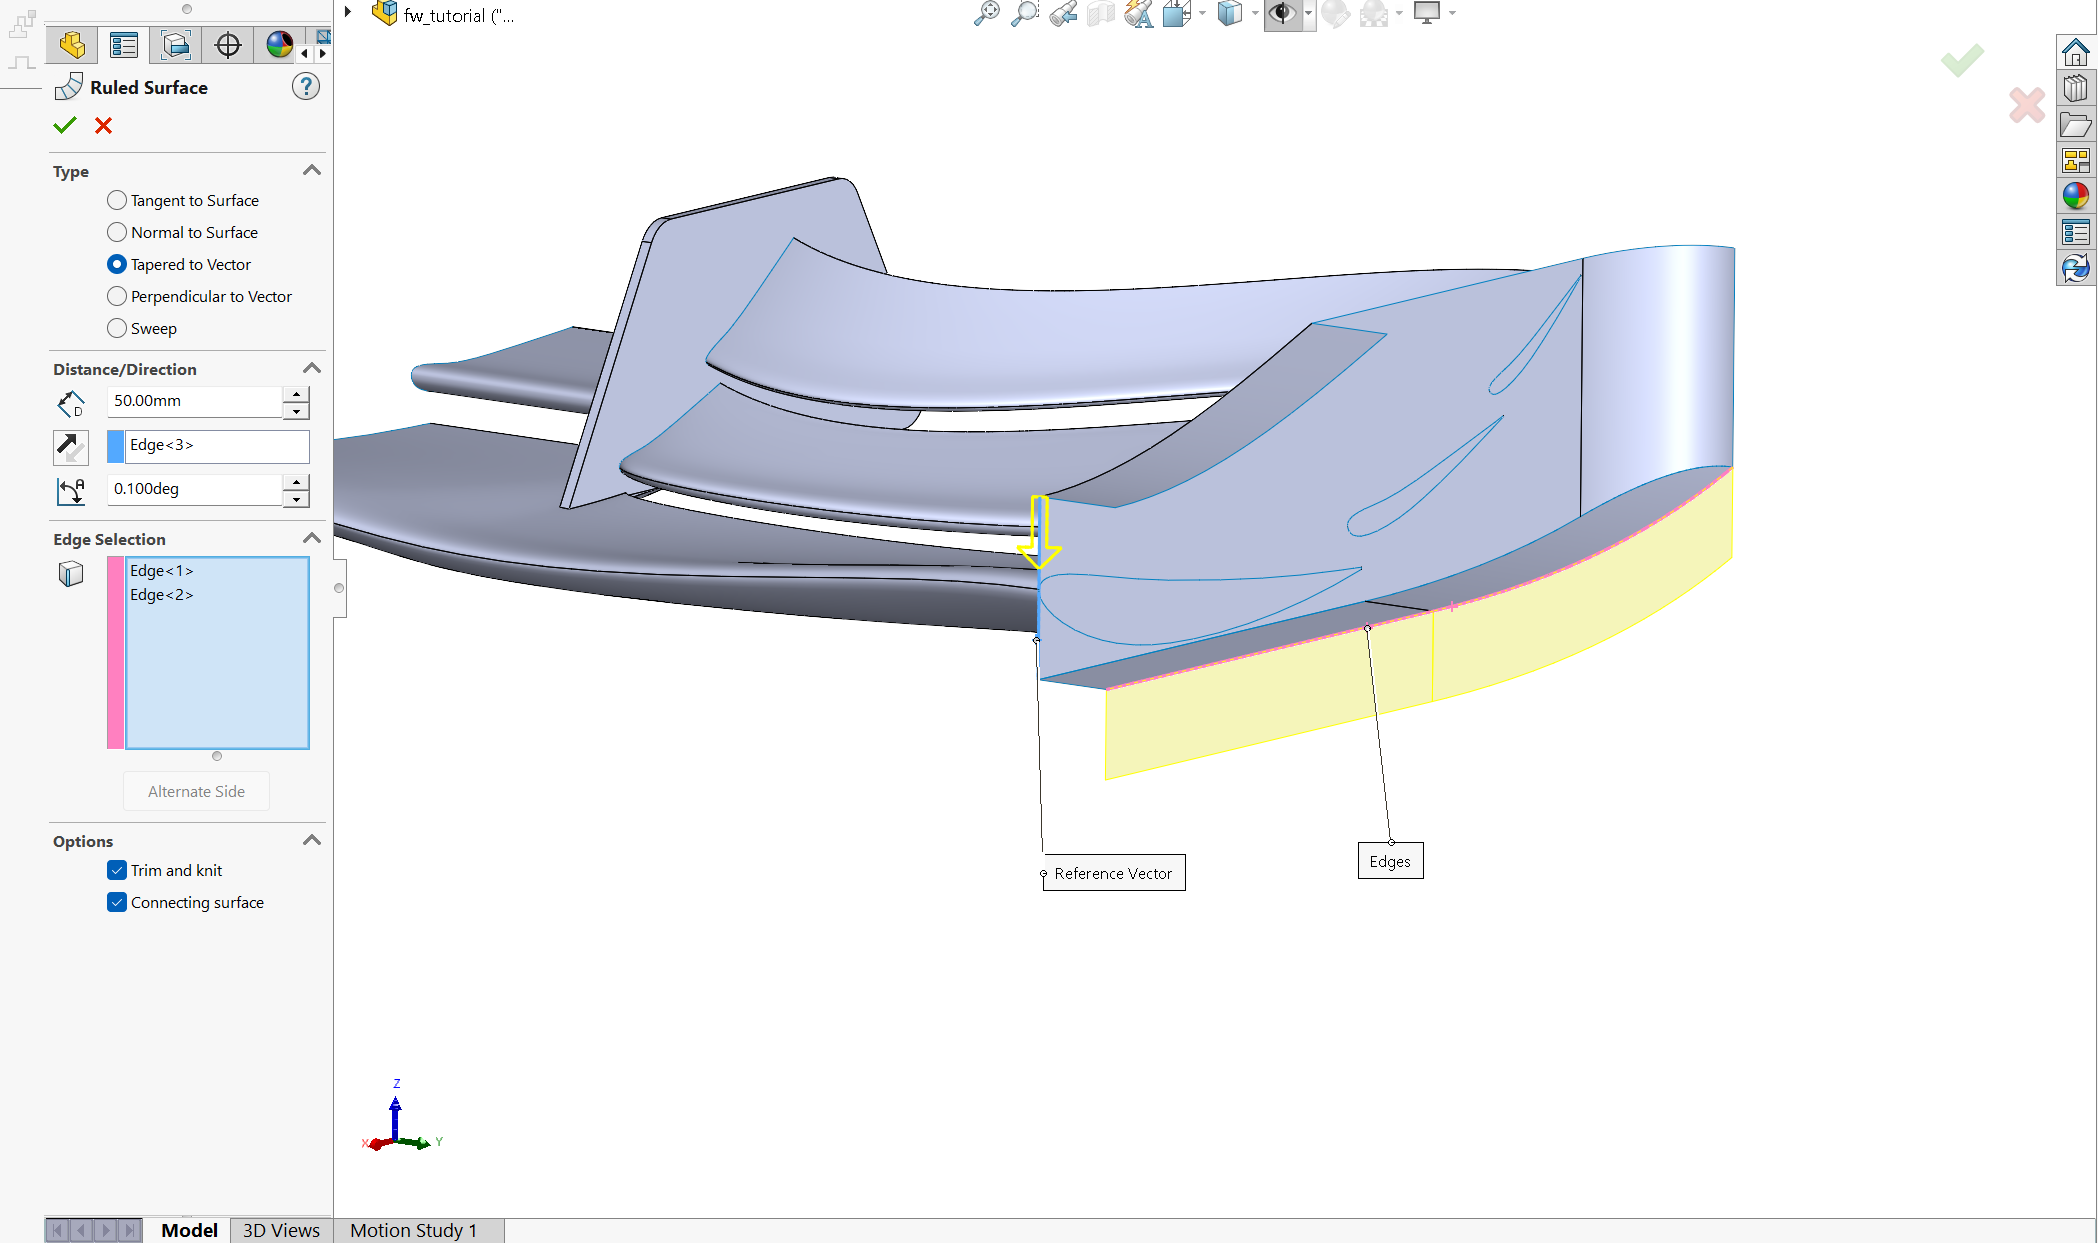The image size is (2098, 1243).
Task: Click the Zoom to Fit icon
Action: 986,14
